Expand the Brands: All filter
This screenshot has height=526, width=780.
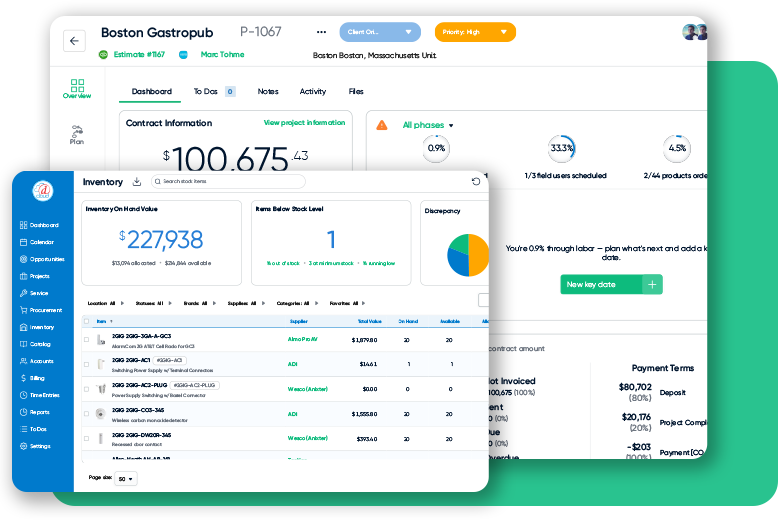[x=199, y=303]
